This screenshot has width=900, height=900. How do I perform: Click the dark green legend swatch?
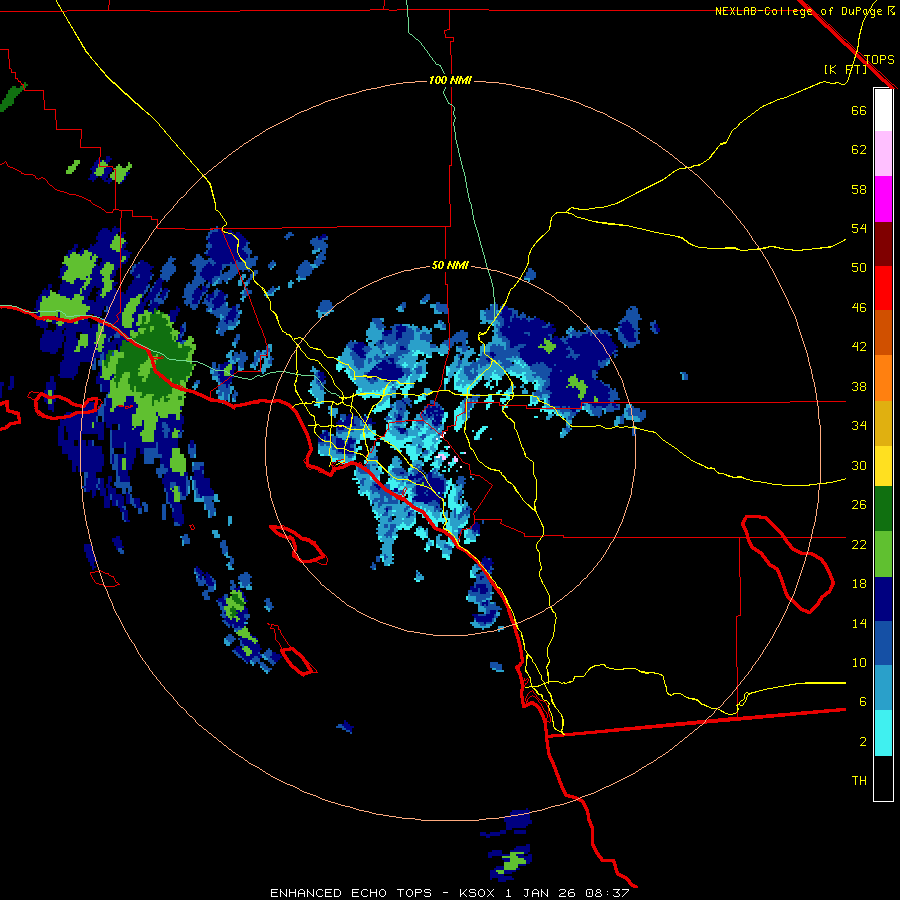(883, 509)
